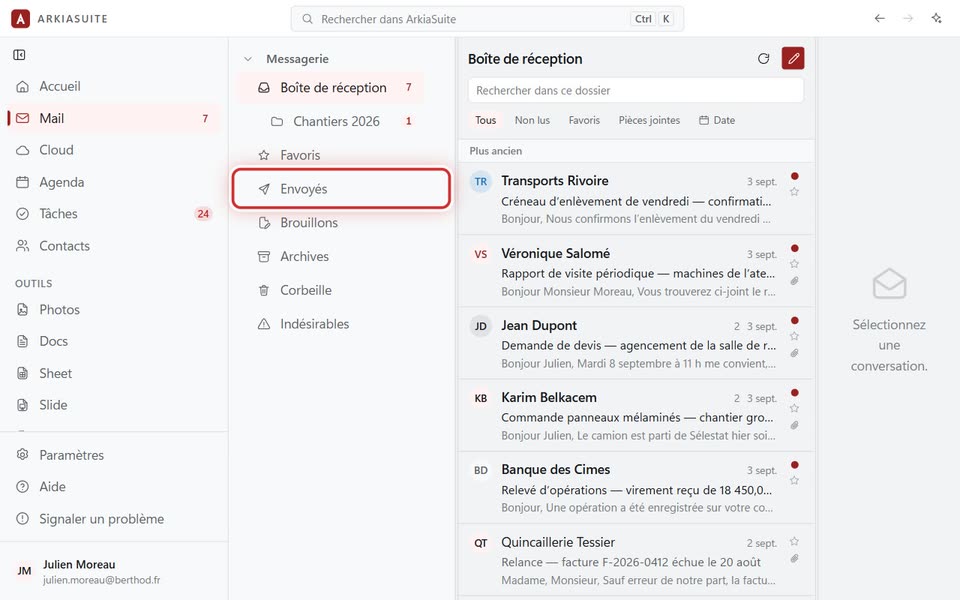Go back using the left arrow icon
This screenshot has height=600, width=960.
[x=880, y=18]
